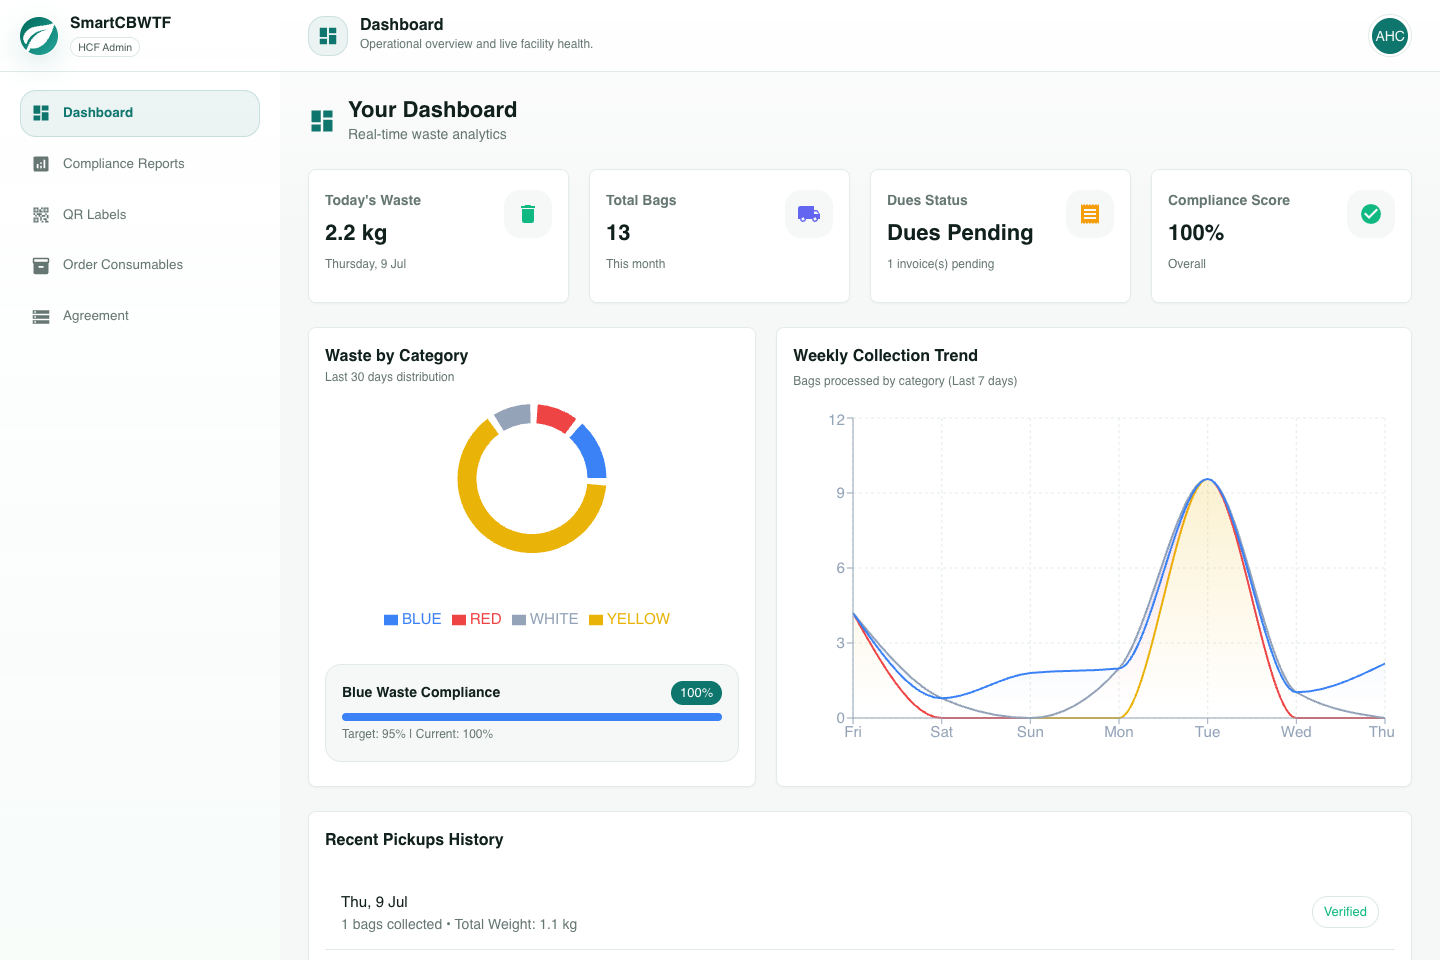The image size is (1440, 960).
Task: Open the AHC user avatar
Action: (x=1390, y=36)
